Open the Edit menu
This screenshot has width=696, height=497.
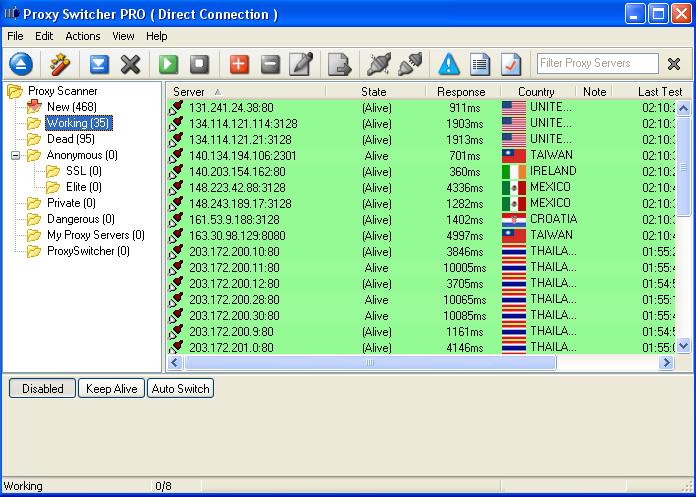pos(44,36)
